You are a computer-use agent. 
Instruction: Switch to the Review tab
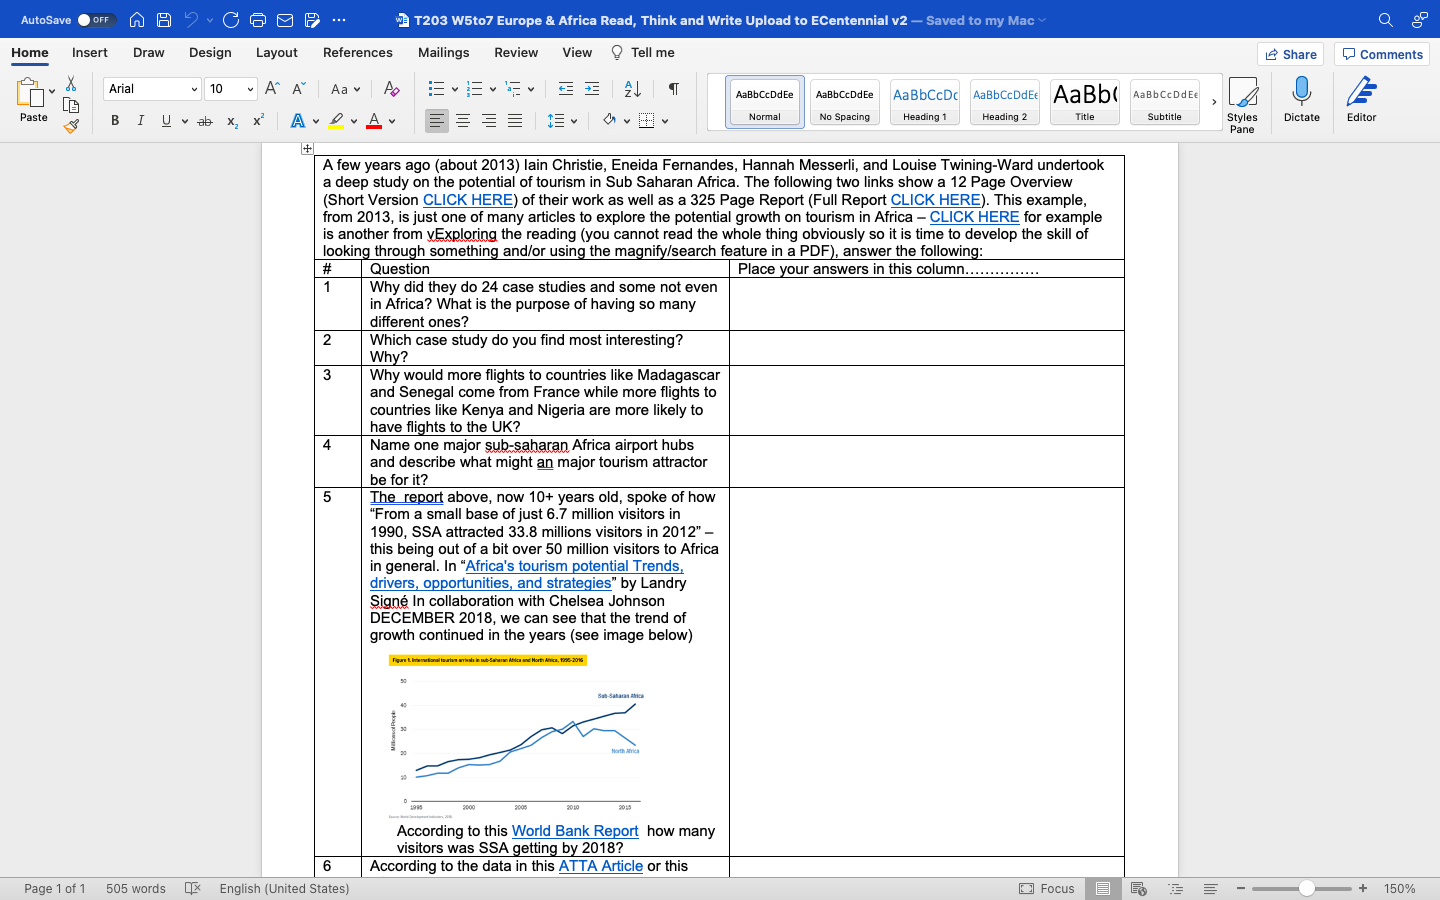pyautogui.click(x=516, y=52)
